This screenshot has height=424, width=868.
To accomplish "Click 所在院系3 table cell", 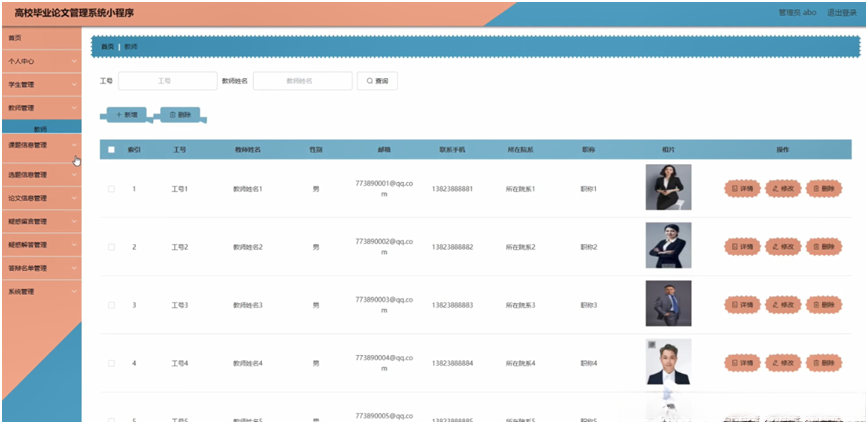I will pyautogui.click(x=520, y=305).
